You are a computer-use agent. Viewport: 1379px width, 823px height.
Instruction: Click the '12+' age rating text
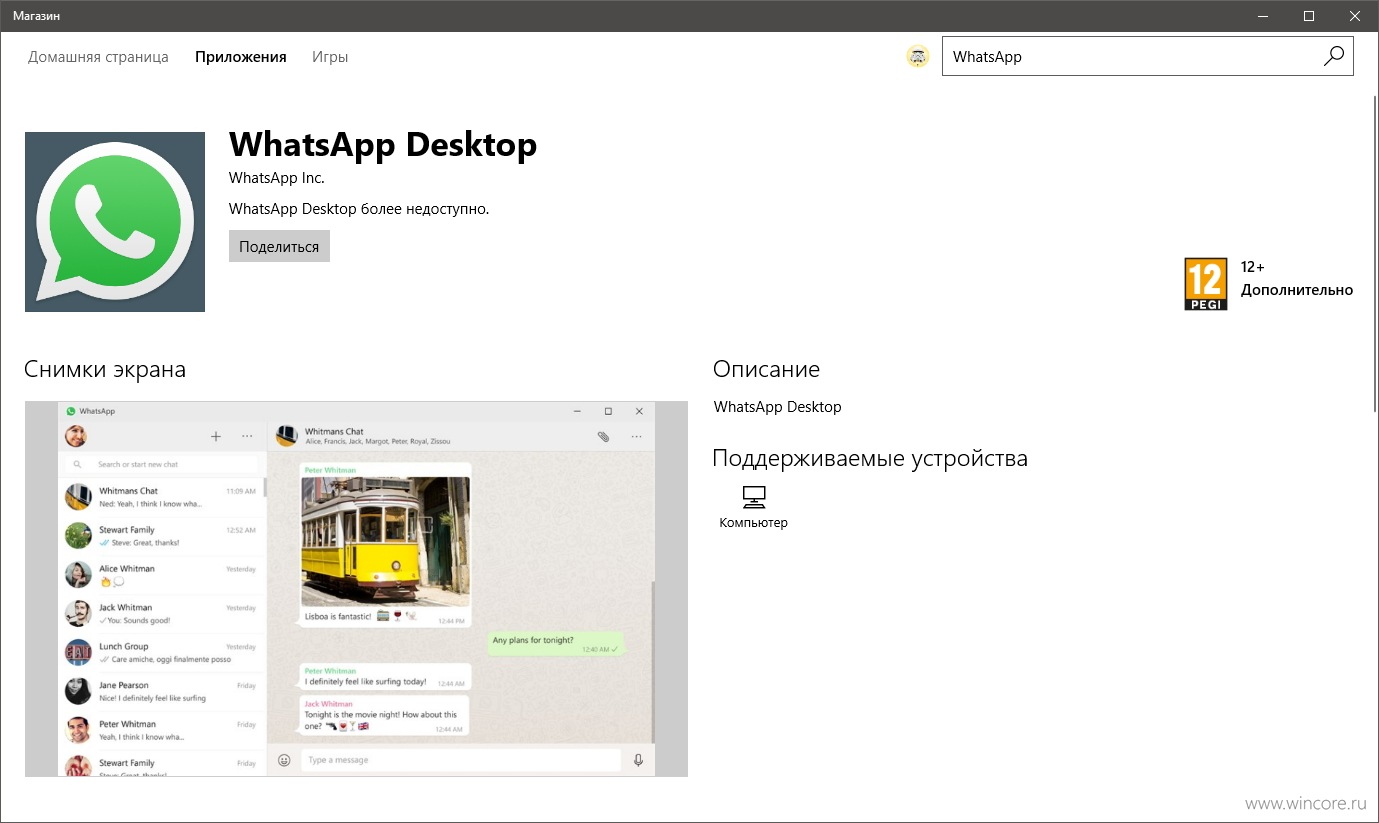[x=1253, y=267]
